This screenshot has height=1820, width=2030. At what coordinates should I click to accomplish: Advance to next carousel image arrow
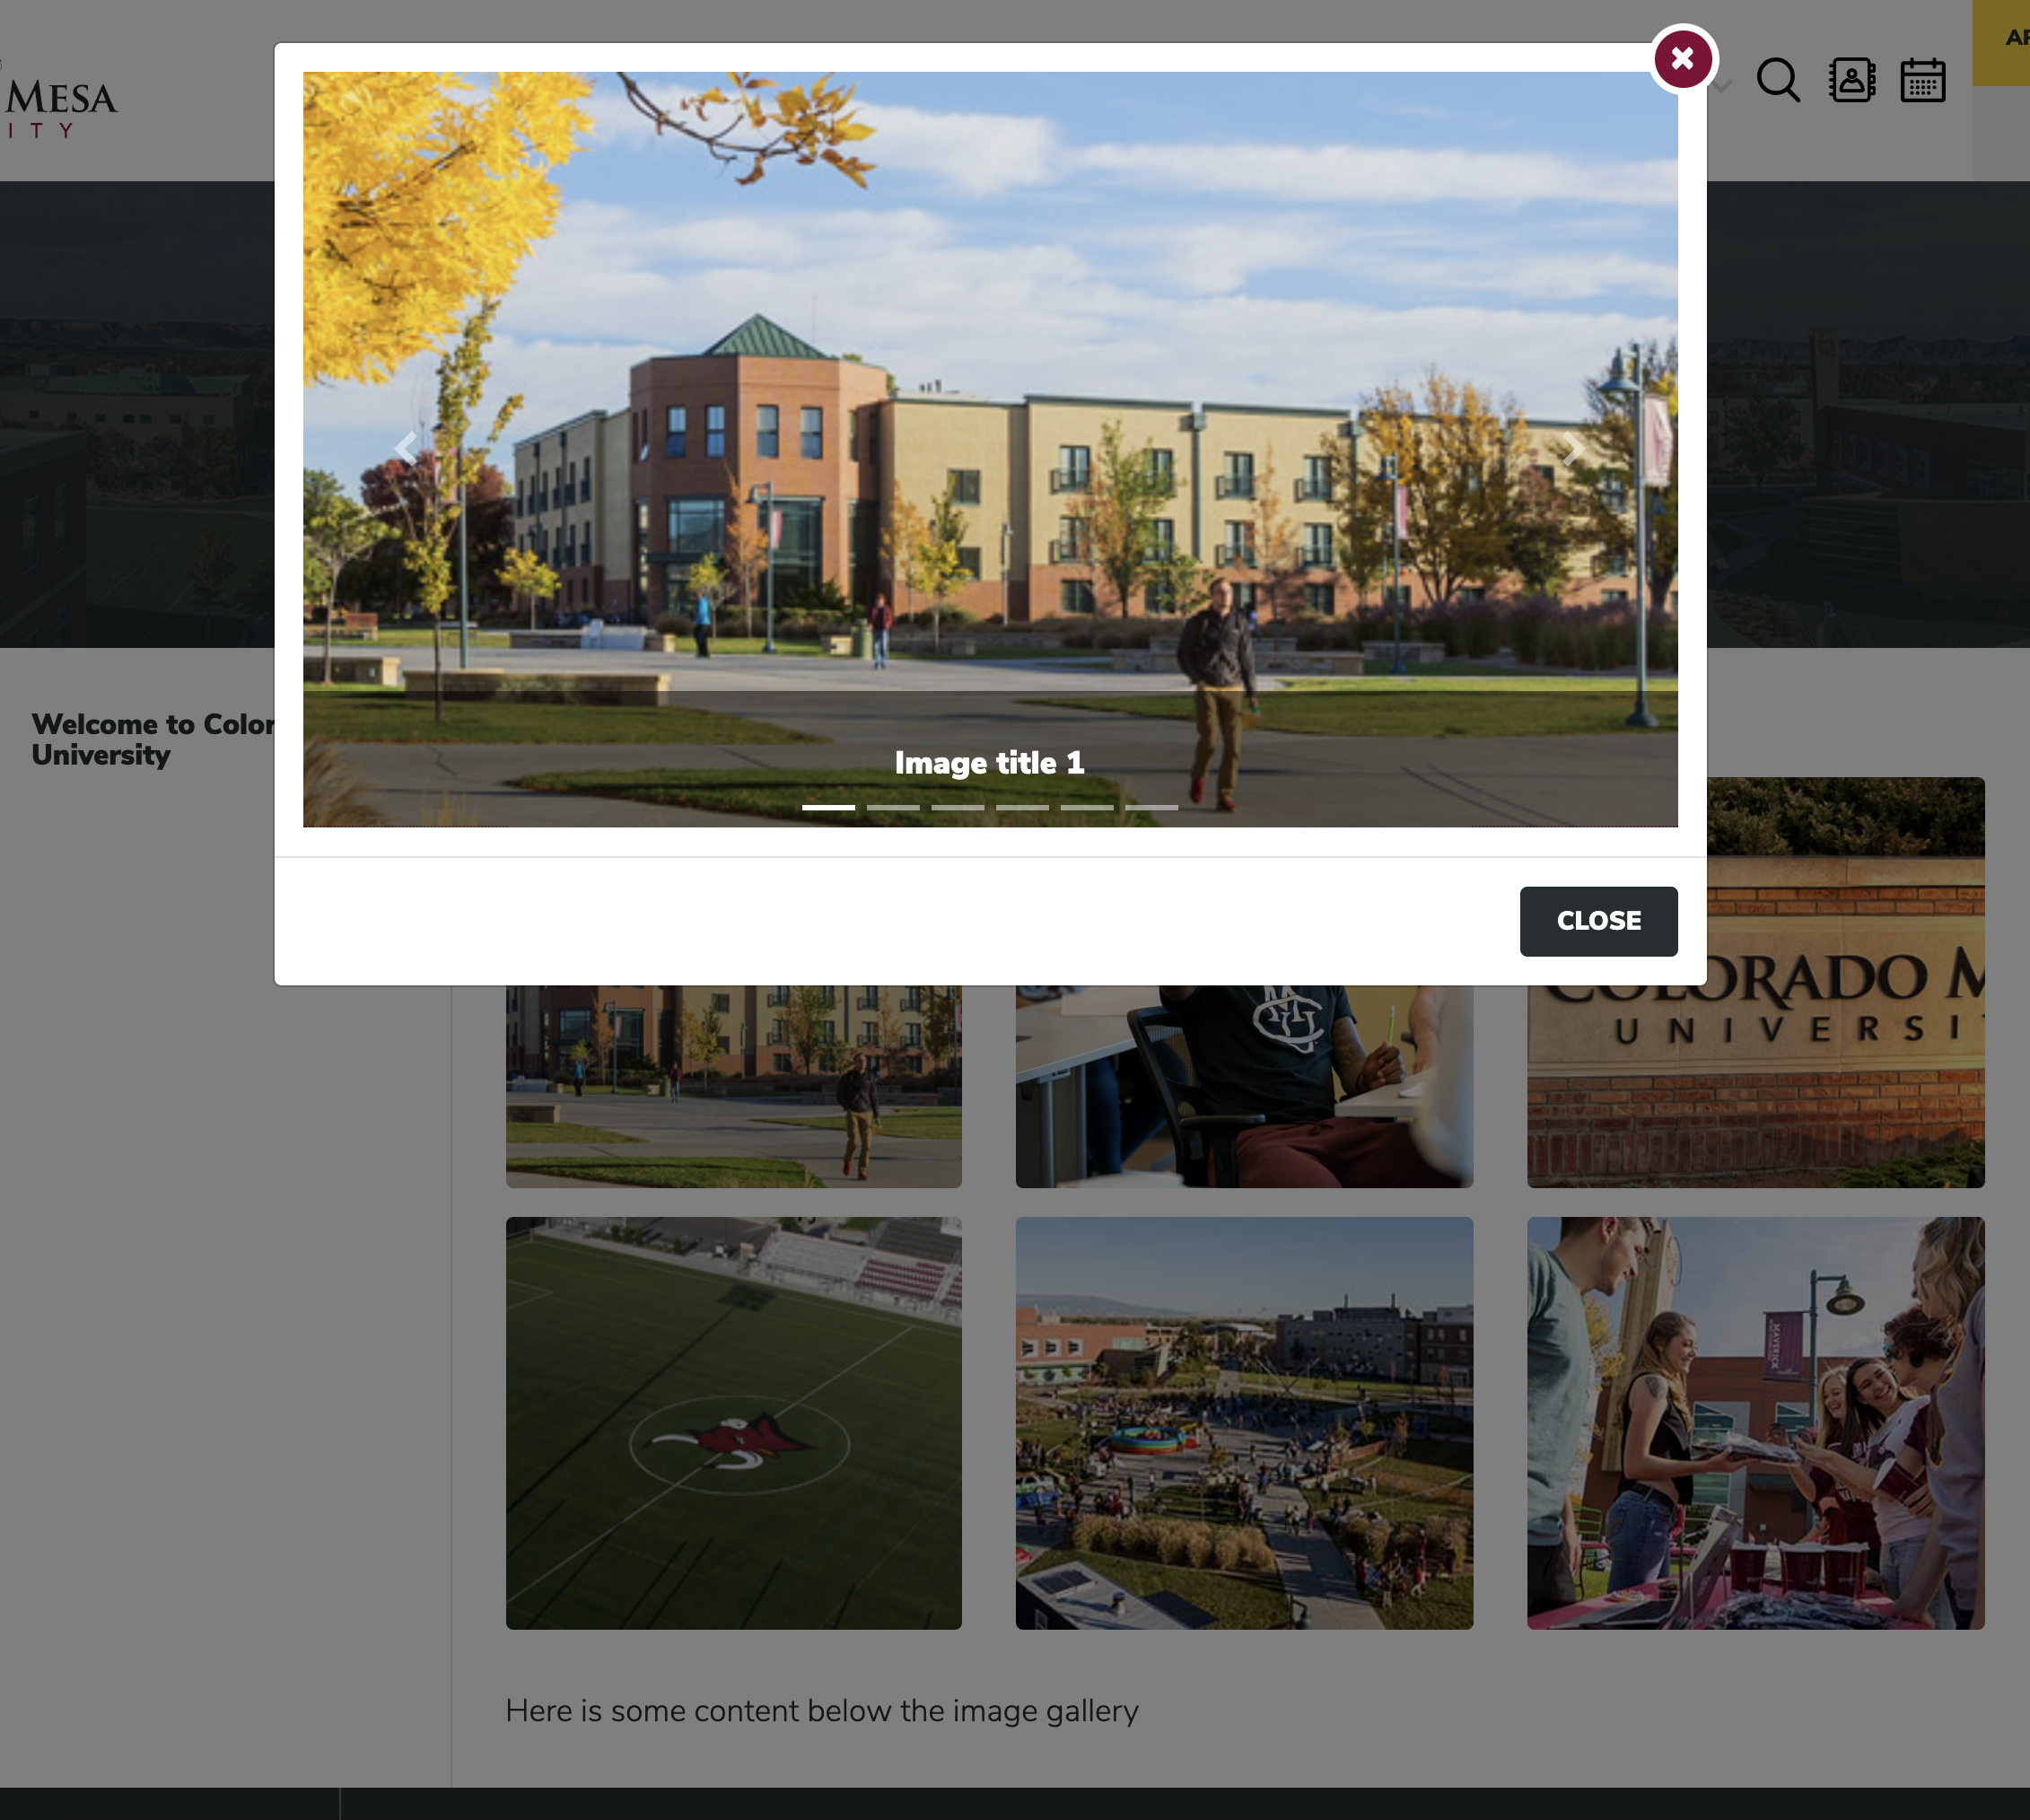coord(1573,448)
